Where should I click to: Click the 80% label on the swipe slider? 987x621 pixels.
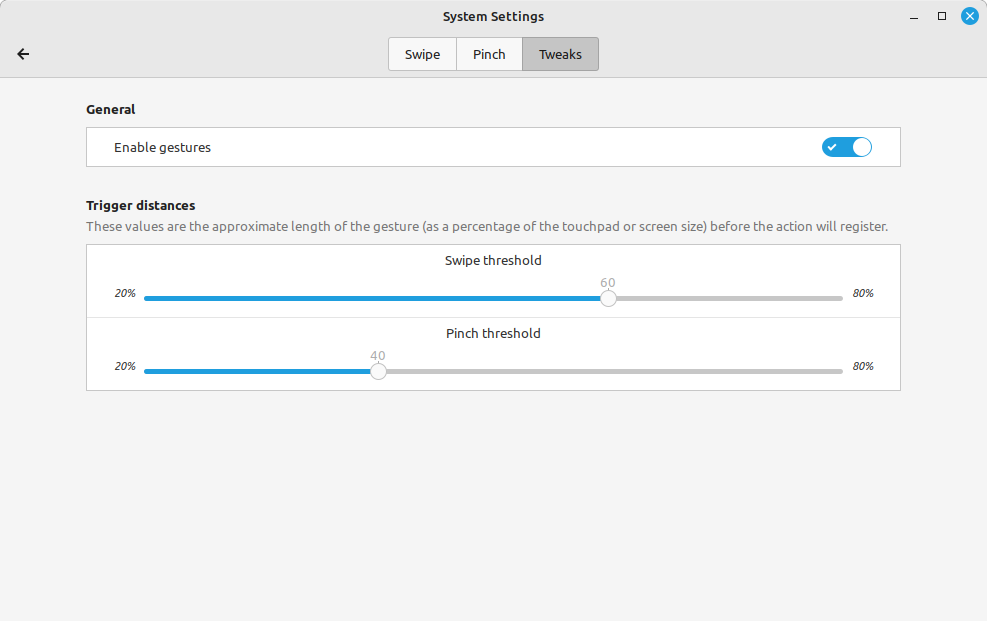pyautogui.click(x=863, y=293)
